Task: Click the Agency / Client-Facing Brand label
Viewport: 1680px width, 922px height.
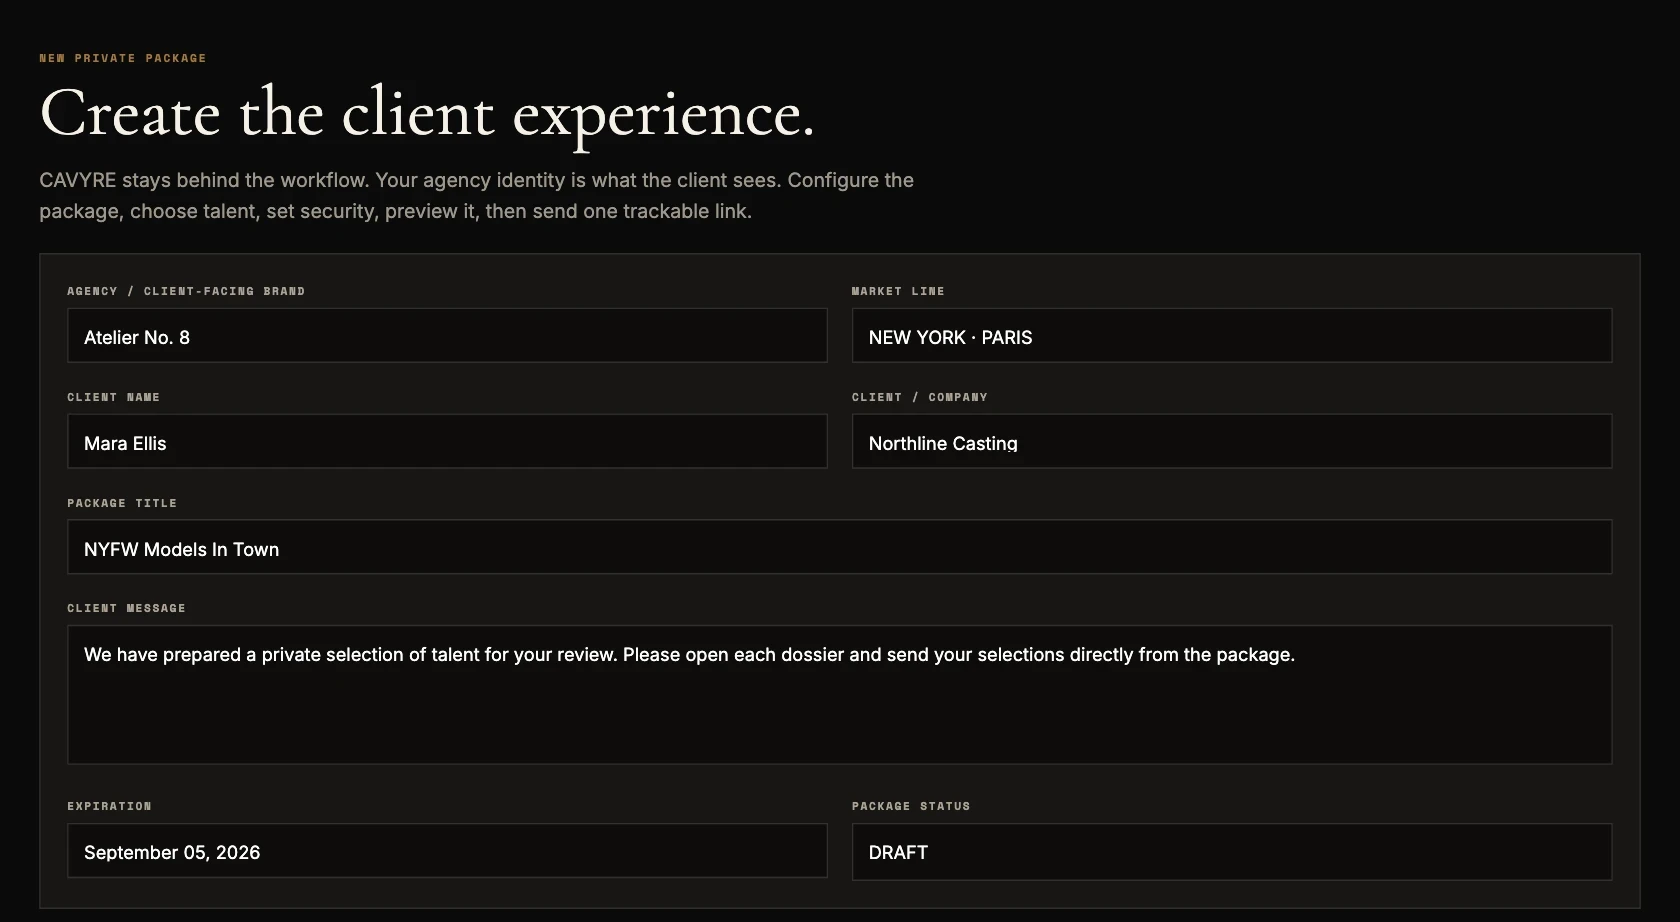Action: coord(186,291)
